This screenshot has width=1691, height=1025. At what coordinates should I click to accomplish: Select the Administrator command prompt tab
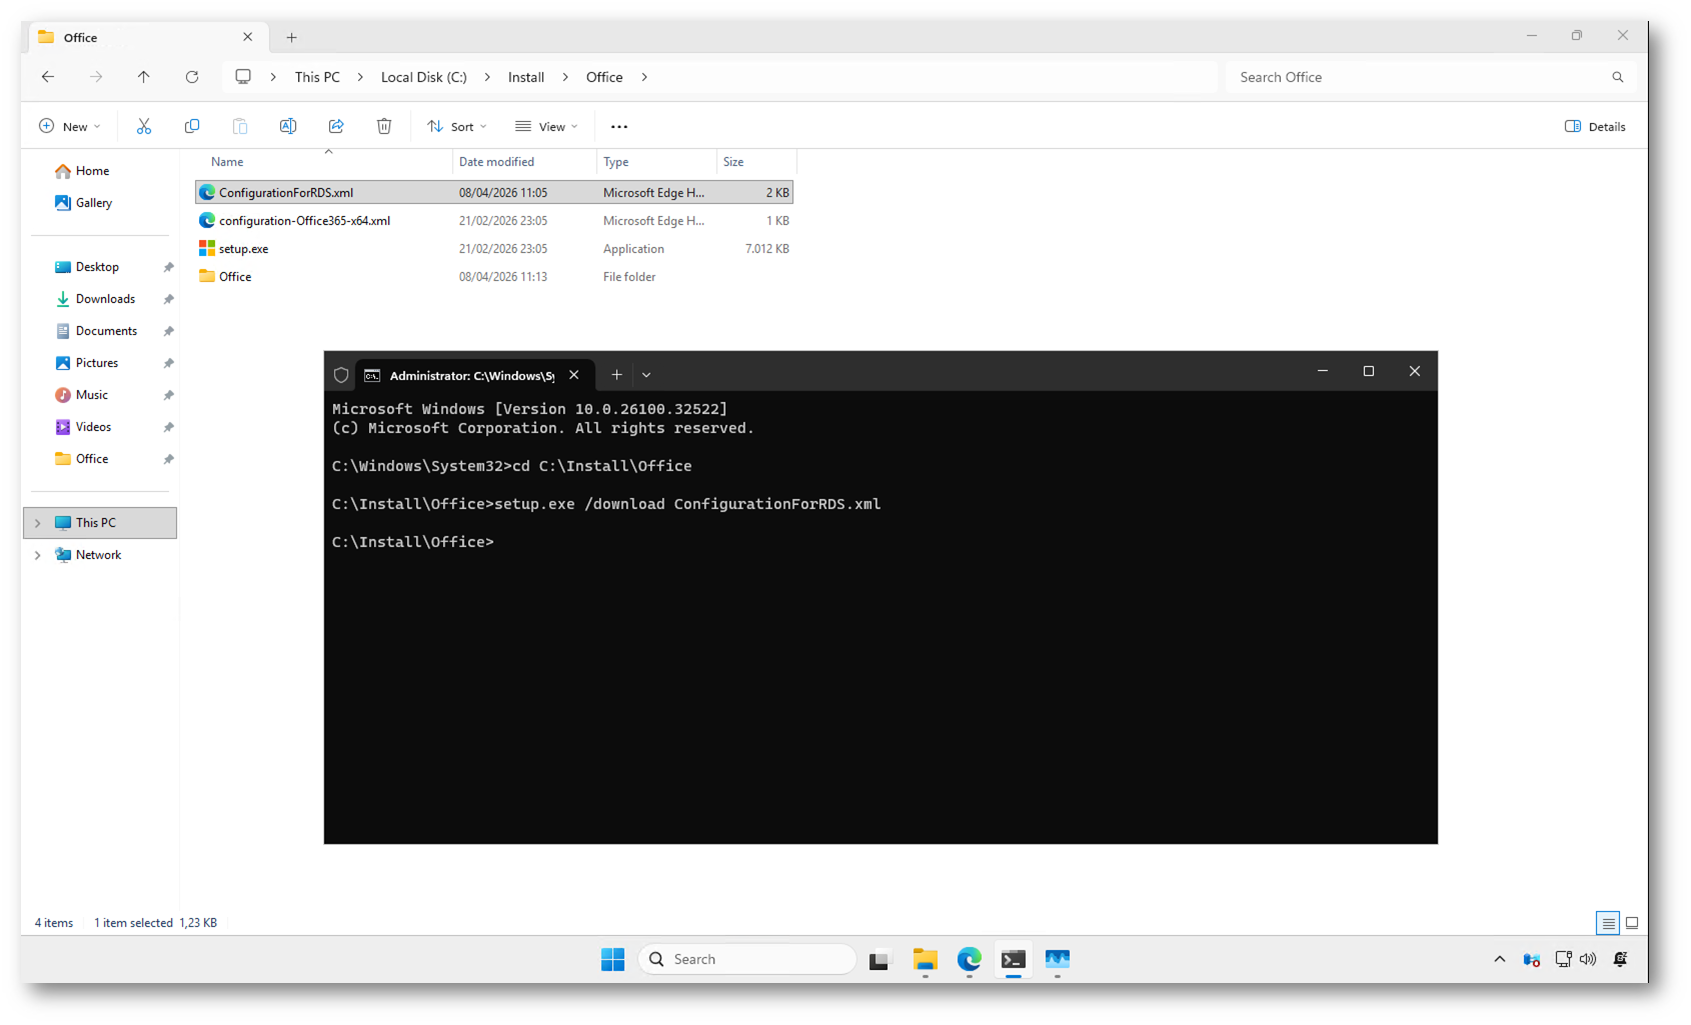click(x=471, y=375)
